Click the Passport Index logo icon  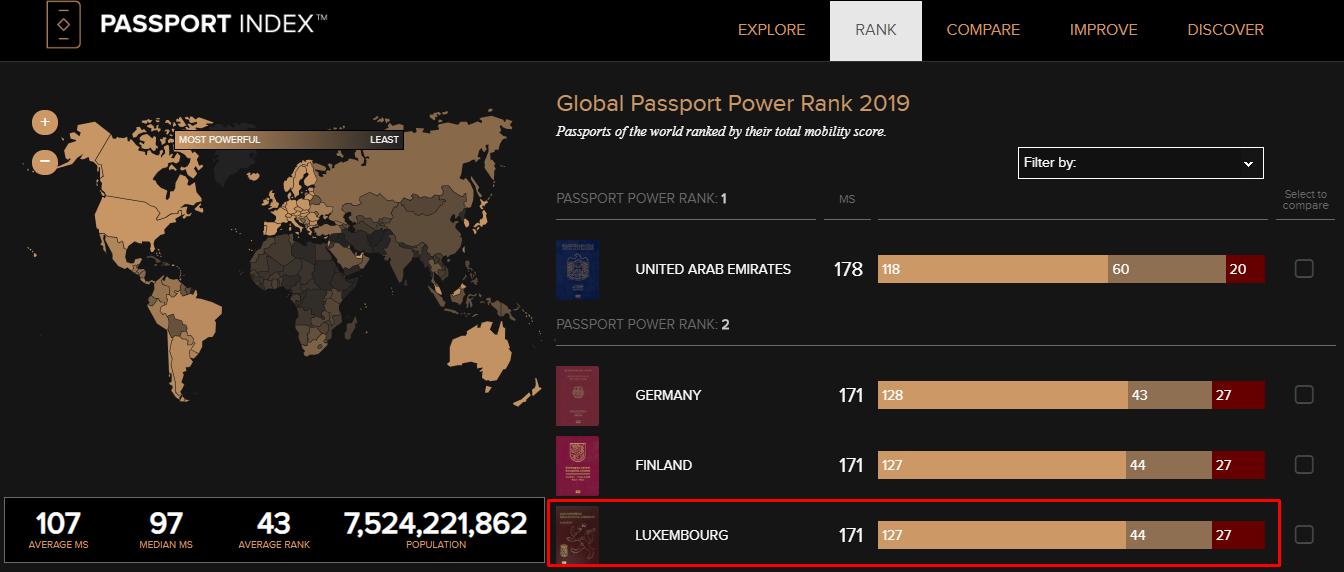(64, 25)
